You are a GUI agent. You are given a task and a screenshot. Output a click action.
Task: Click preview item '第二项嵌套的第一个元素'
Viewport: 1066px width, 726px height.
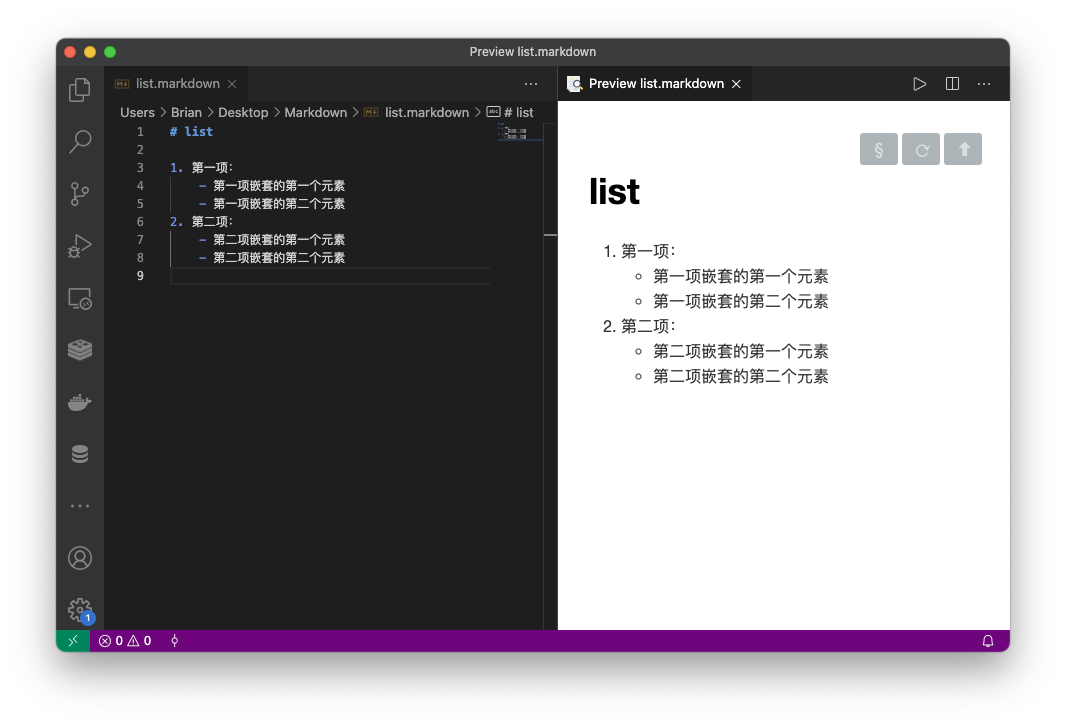click(x=740, y=351)
